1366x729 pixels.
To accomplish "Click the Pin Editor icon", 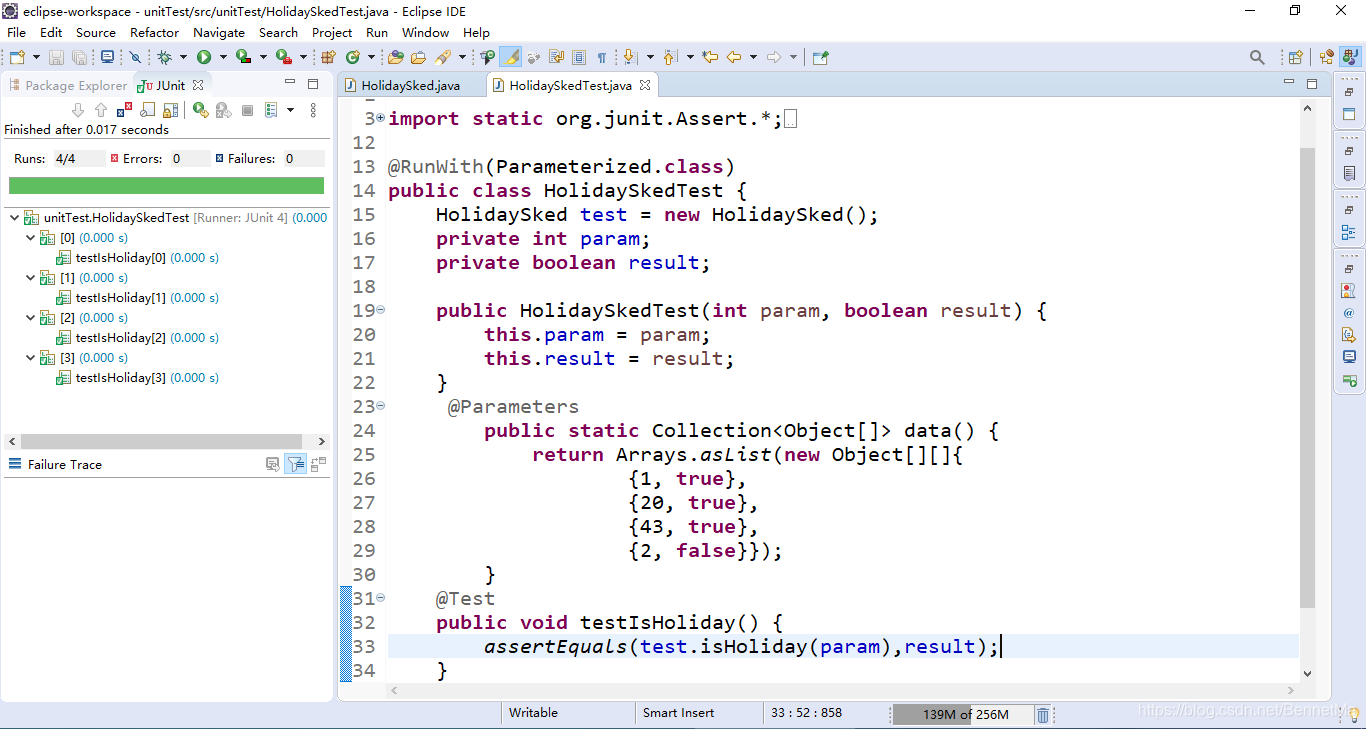I will (820, 58).
